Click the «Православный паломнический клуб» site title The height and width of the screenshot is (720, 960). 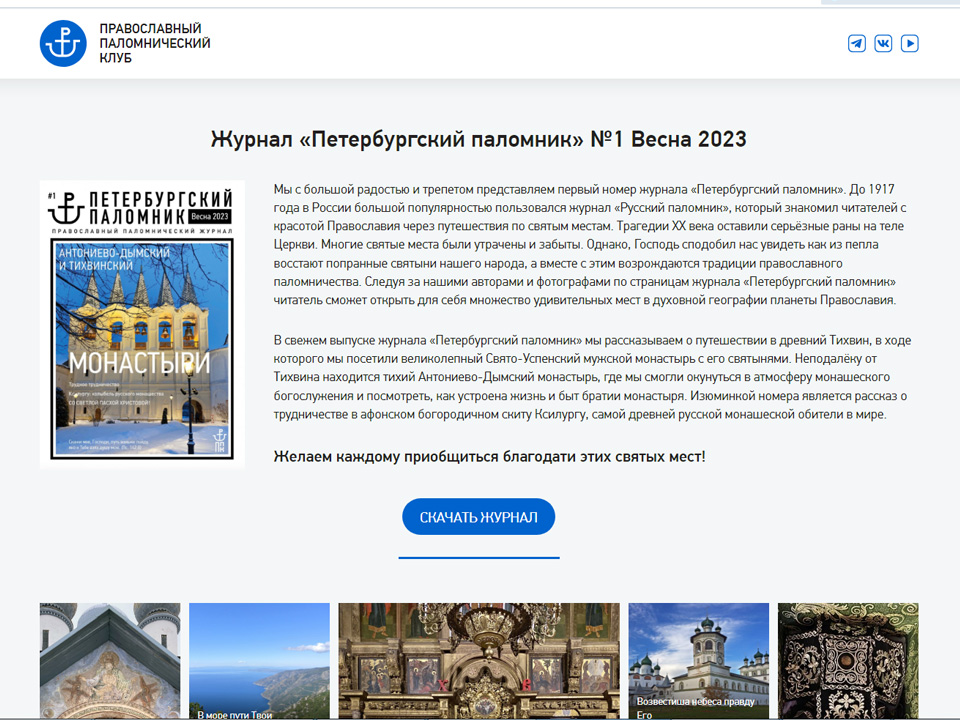[154, 43]
